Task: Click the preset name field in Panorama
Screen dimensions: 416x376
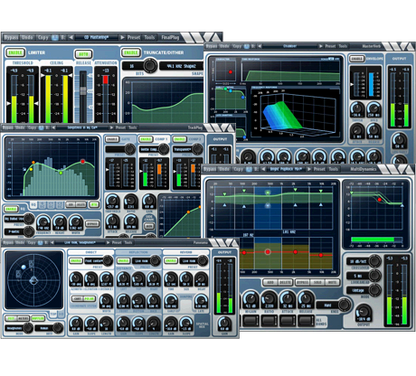Action: [80, 242]
